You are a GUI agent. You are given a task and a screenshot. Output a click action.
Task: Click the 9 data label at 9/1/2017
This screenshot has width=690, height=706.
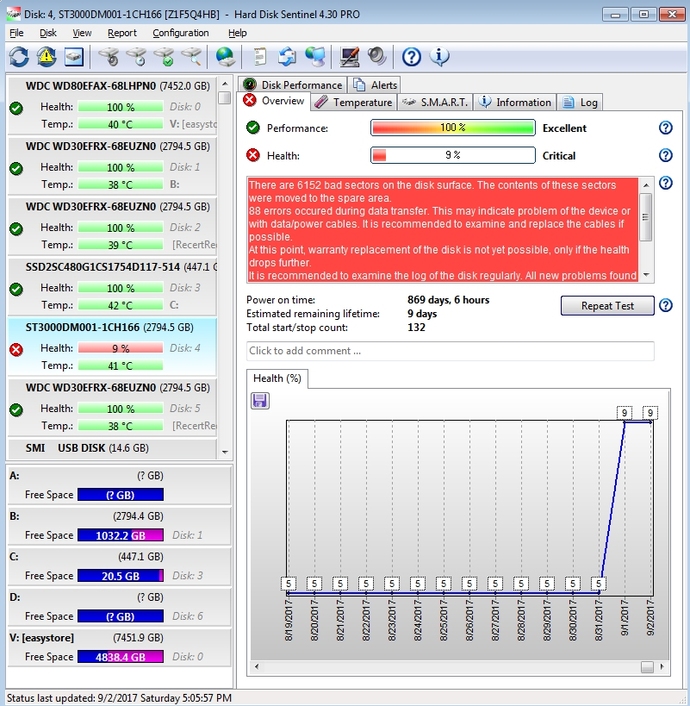624,412
